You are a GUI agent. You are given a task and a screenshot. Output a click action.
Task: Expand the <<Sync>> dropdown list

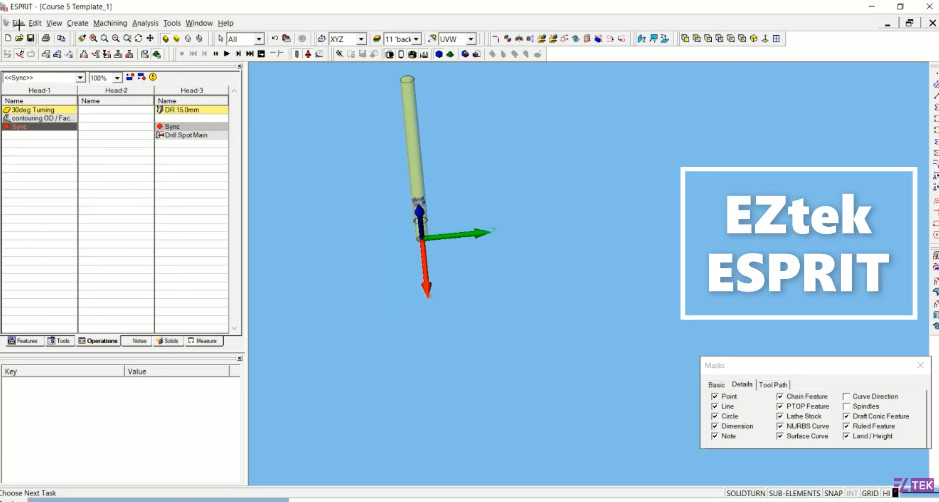80,78
